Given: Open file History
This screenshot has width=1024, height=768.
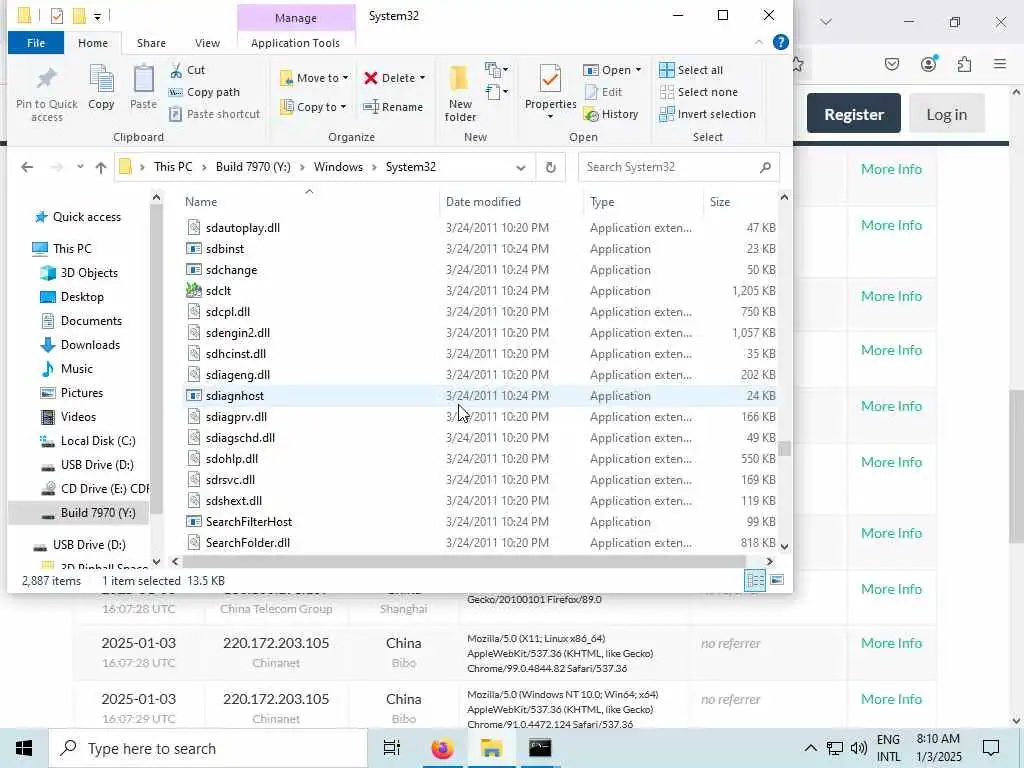Looking at the screenshot, I should pyautogui.click(x=611, y=114).
